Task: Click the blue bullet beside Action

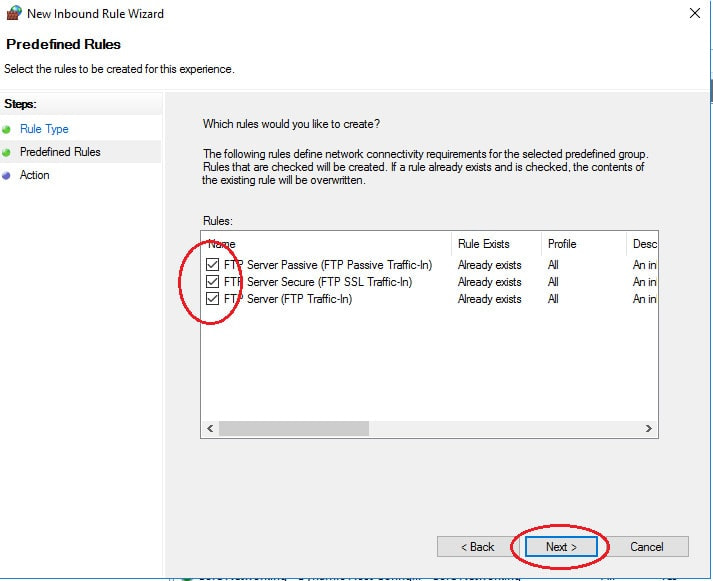Action: point(6,176)
